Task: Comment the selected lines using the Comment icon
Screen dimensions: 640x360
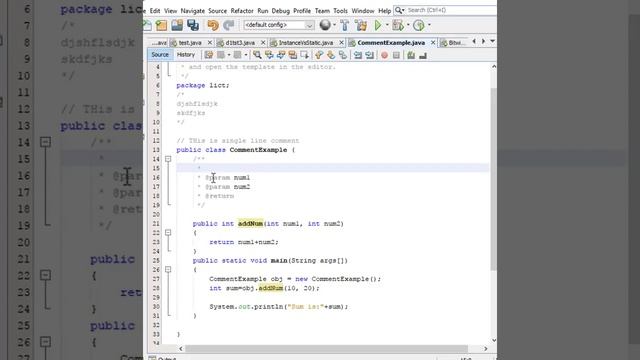Action: tap(411, 55)
